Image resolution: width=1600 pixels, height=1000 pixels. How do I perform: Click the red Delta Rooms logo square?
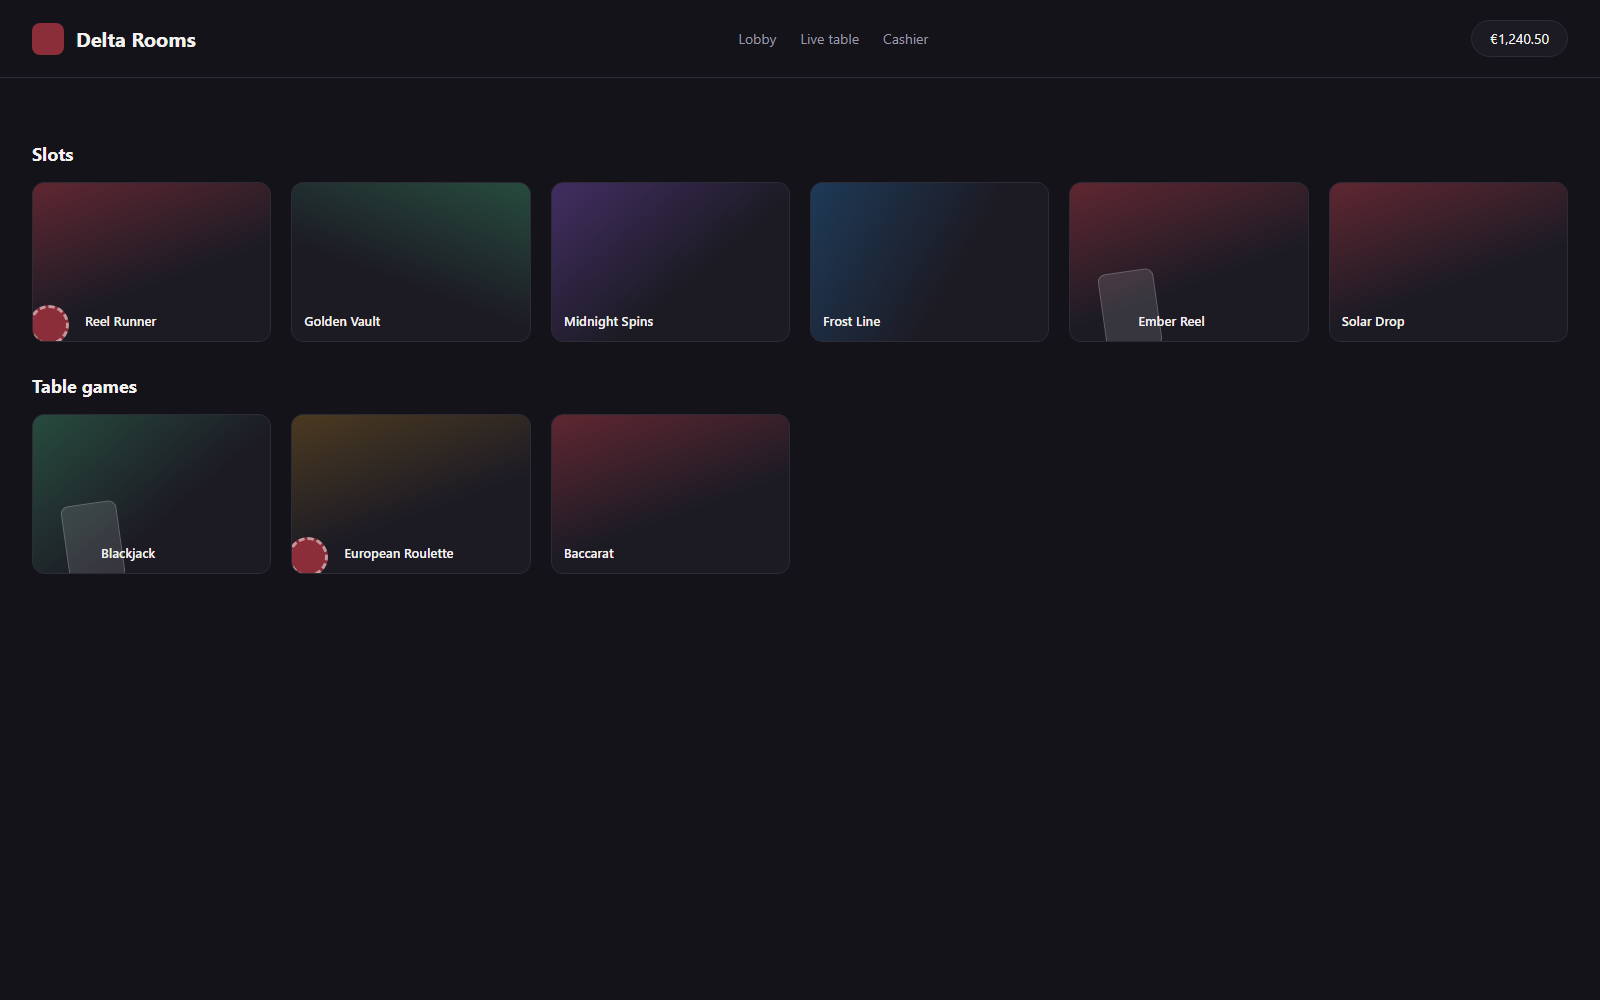[48, 39]
